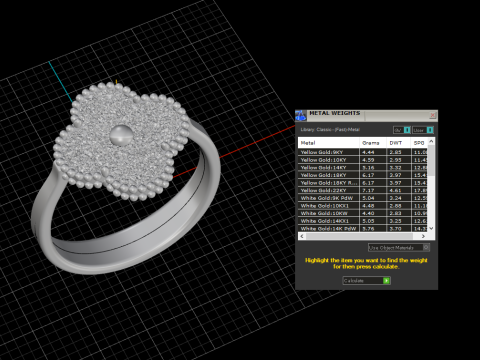480x360 pixels.
Task: Select the White Gold:9K PdW row
Action: point(363,198)
